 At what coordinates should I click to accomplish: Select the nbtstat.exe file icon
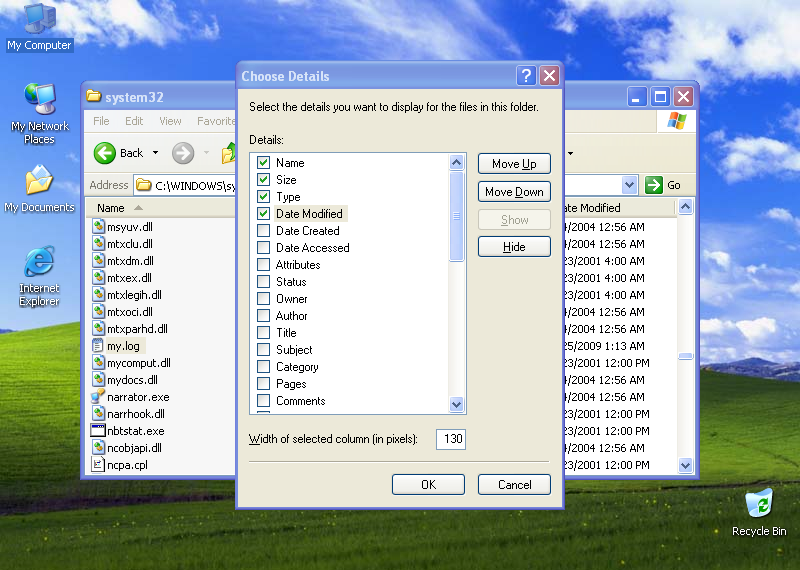(97, 430)
